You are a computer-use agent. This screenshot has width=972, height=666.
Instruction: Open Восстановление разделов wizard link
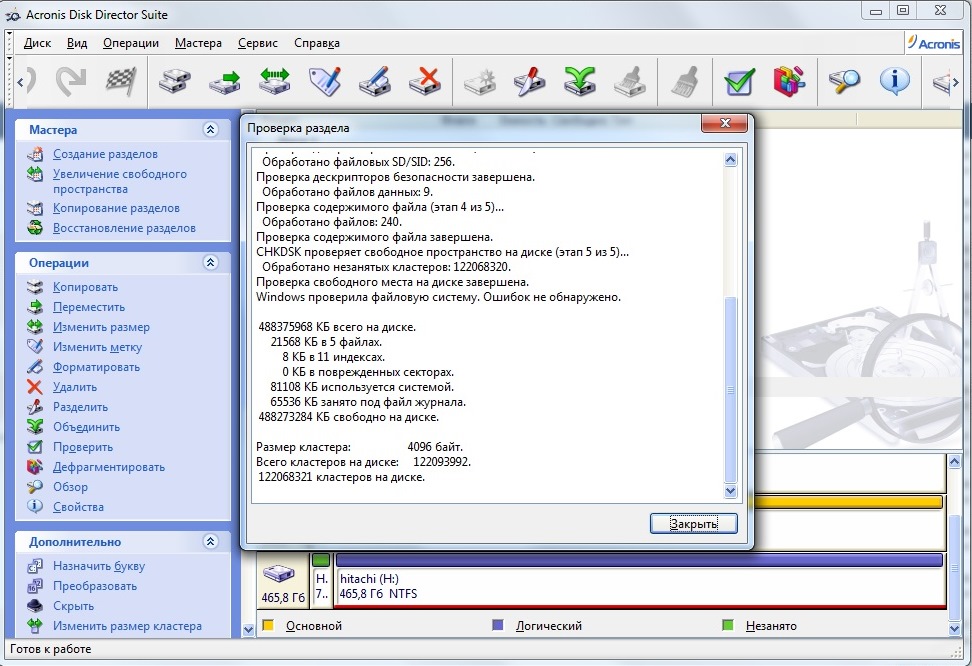[124, 228]
